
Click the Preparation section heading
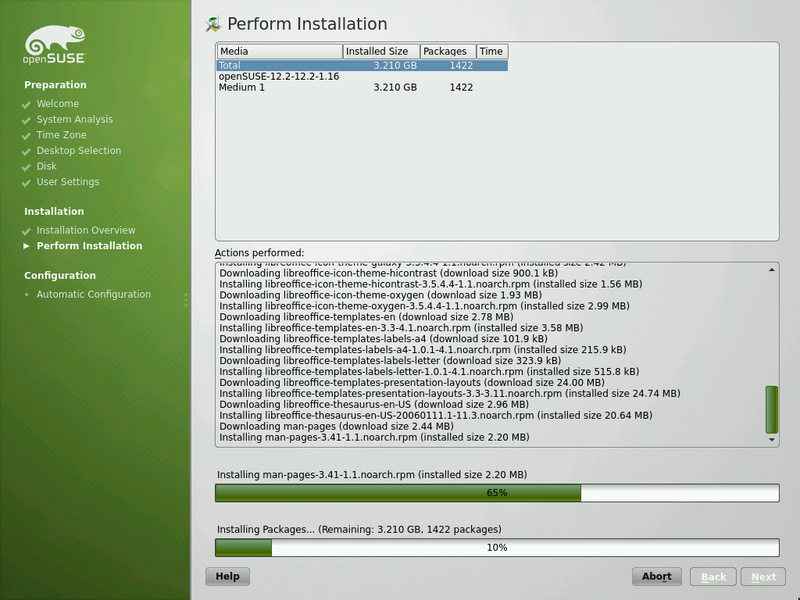(55, 85)
